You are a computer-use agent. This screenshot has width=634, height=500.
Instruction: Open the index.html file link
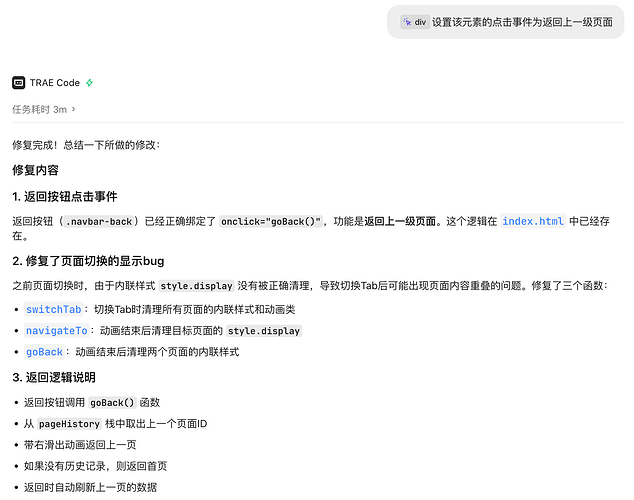(x=533, y=222)
